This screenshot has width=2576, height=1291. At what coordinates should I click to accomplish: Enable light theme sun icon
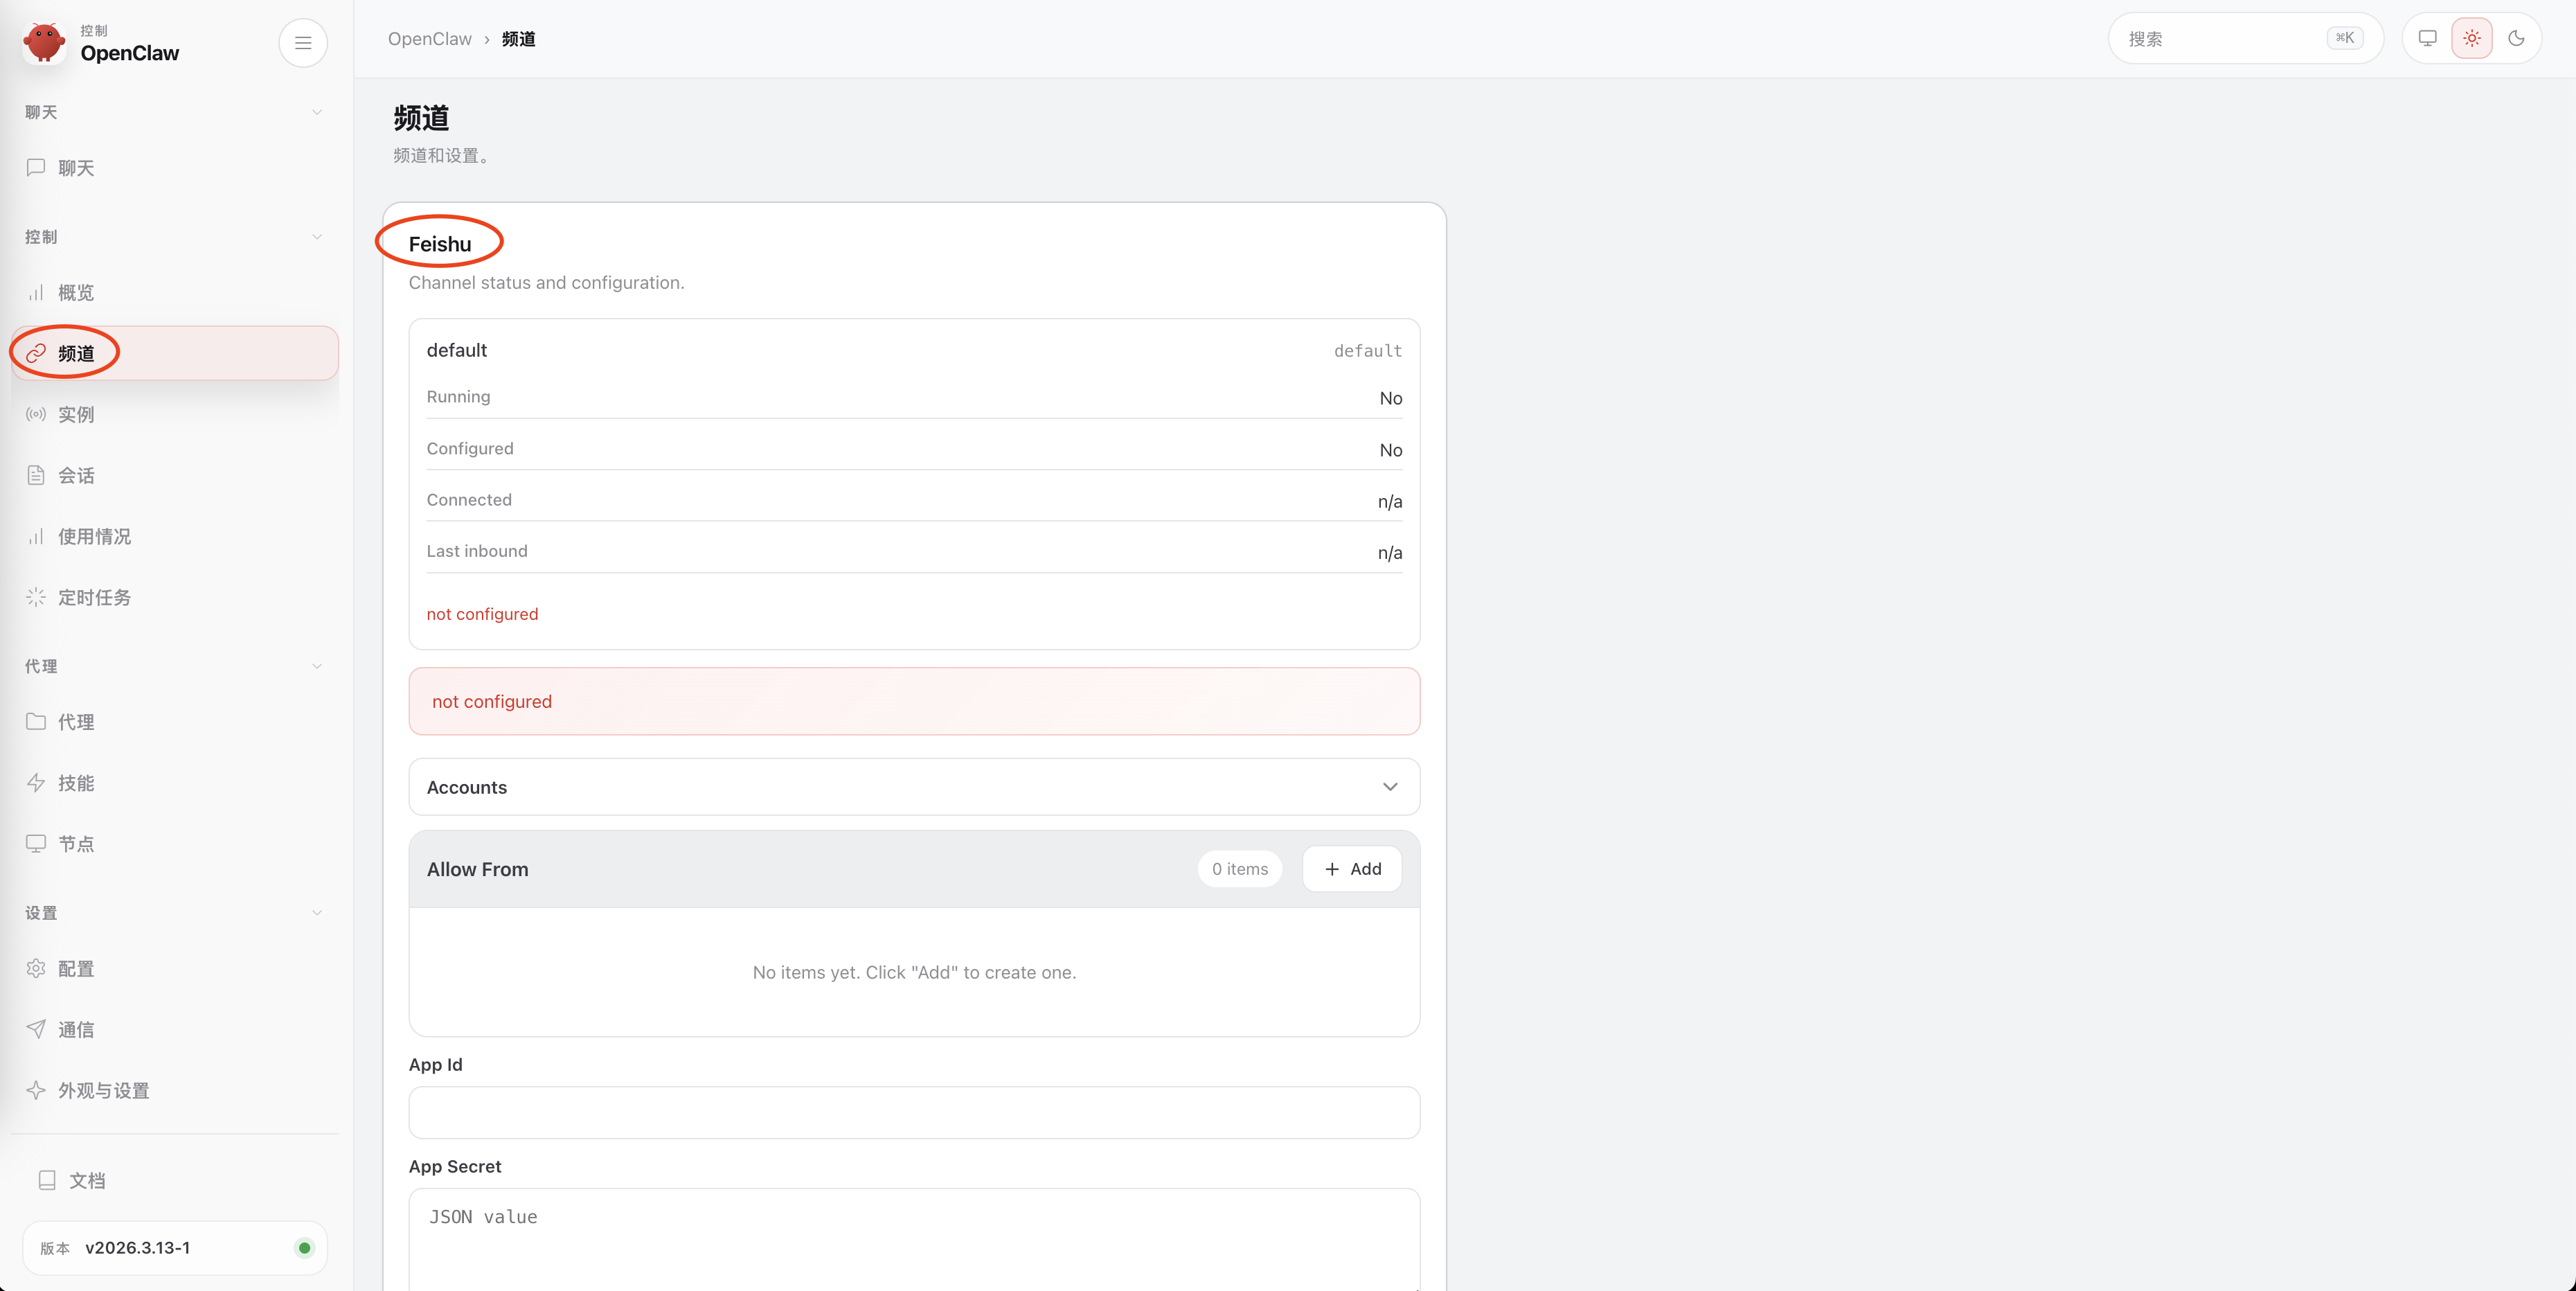pos(2471,39)
